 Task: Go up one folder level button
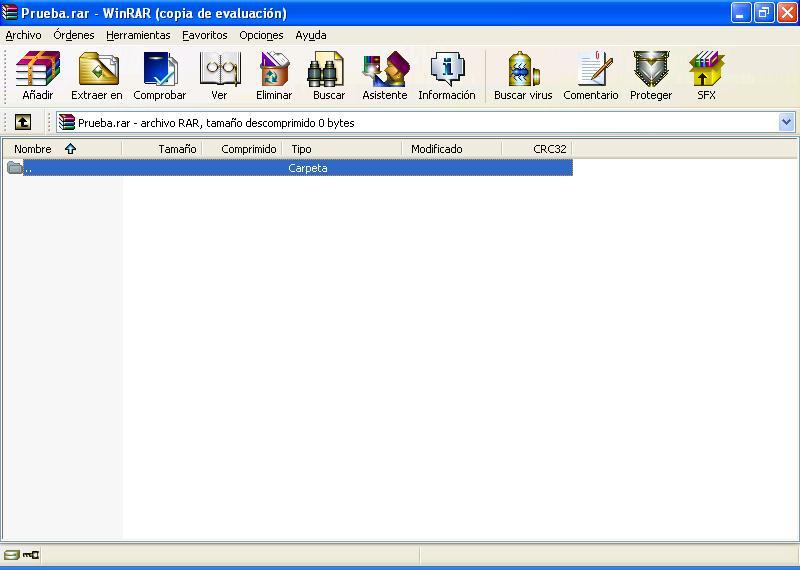click(23, 122)
